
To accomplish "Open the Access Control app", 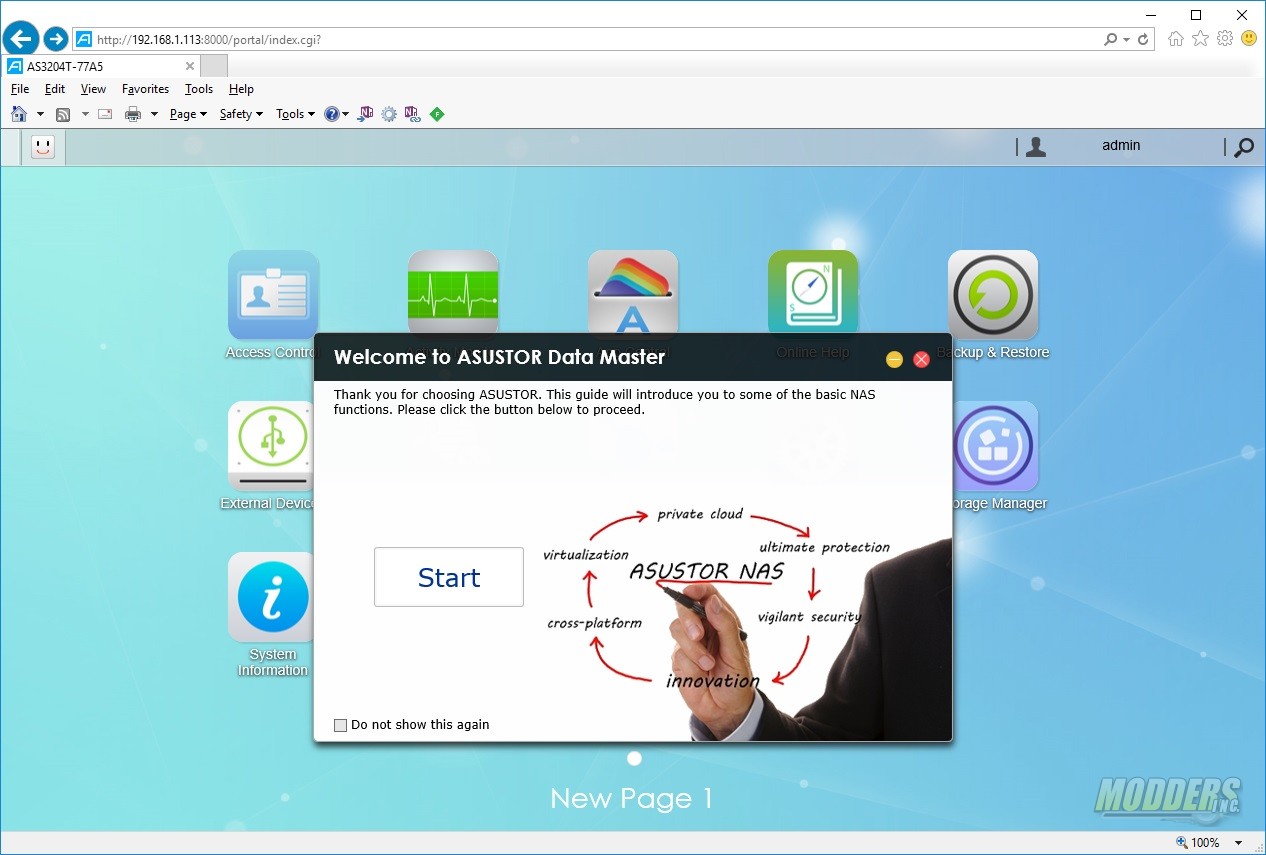I will [x=273, y=295].
